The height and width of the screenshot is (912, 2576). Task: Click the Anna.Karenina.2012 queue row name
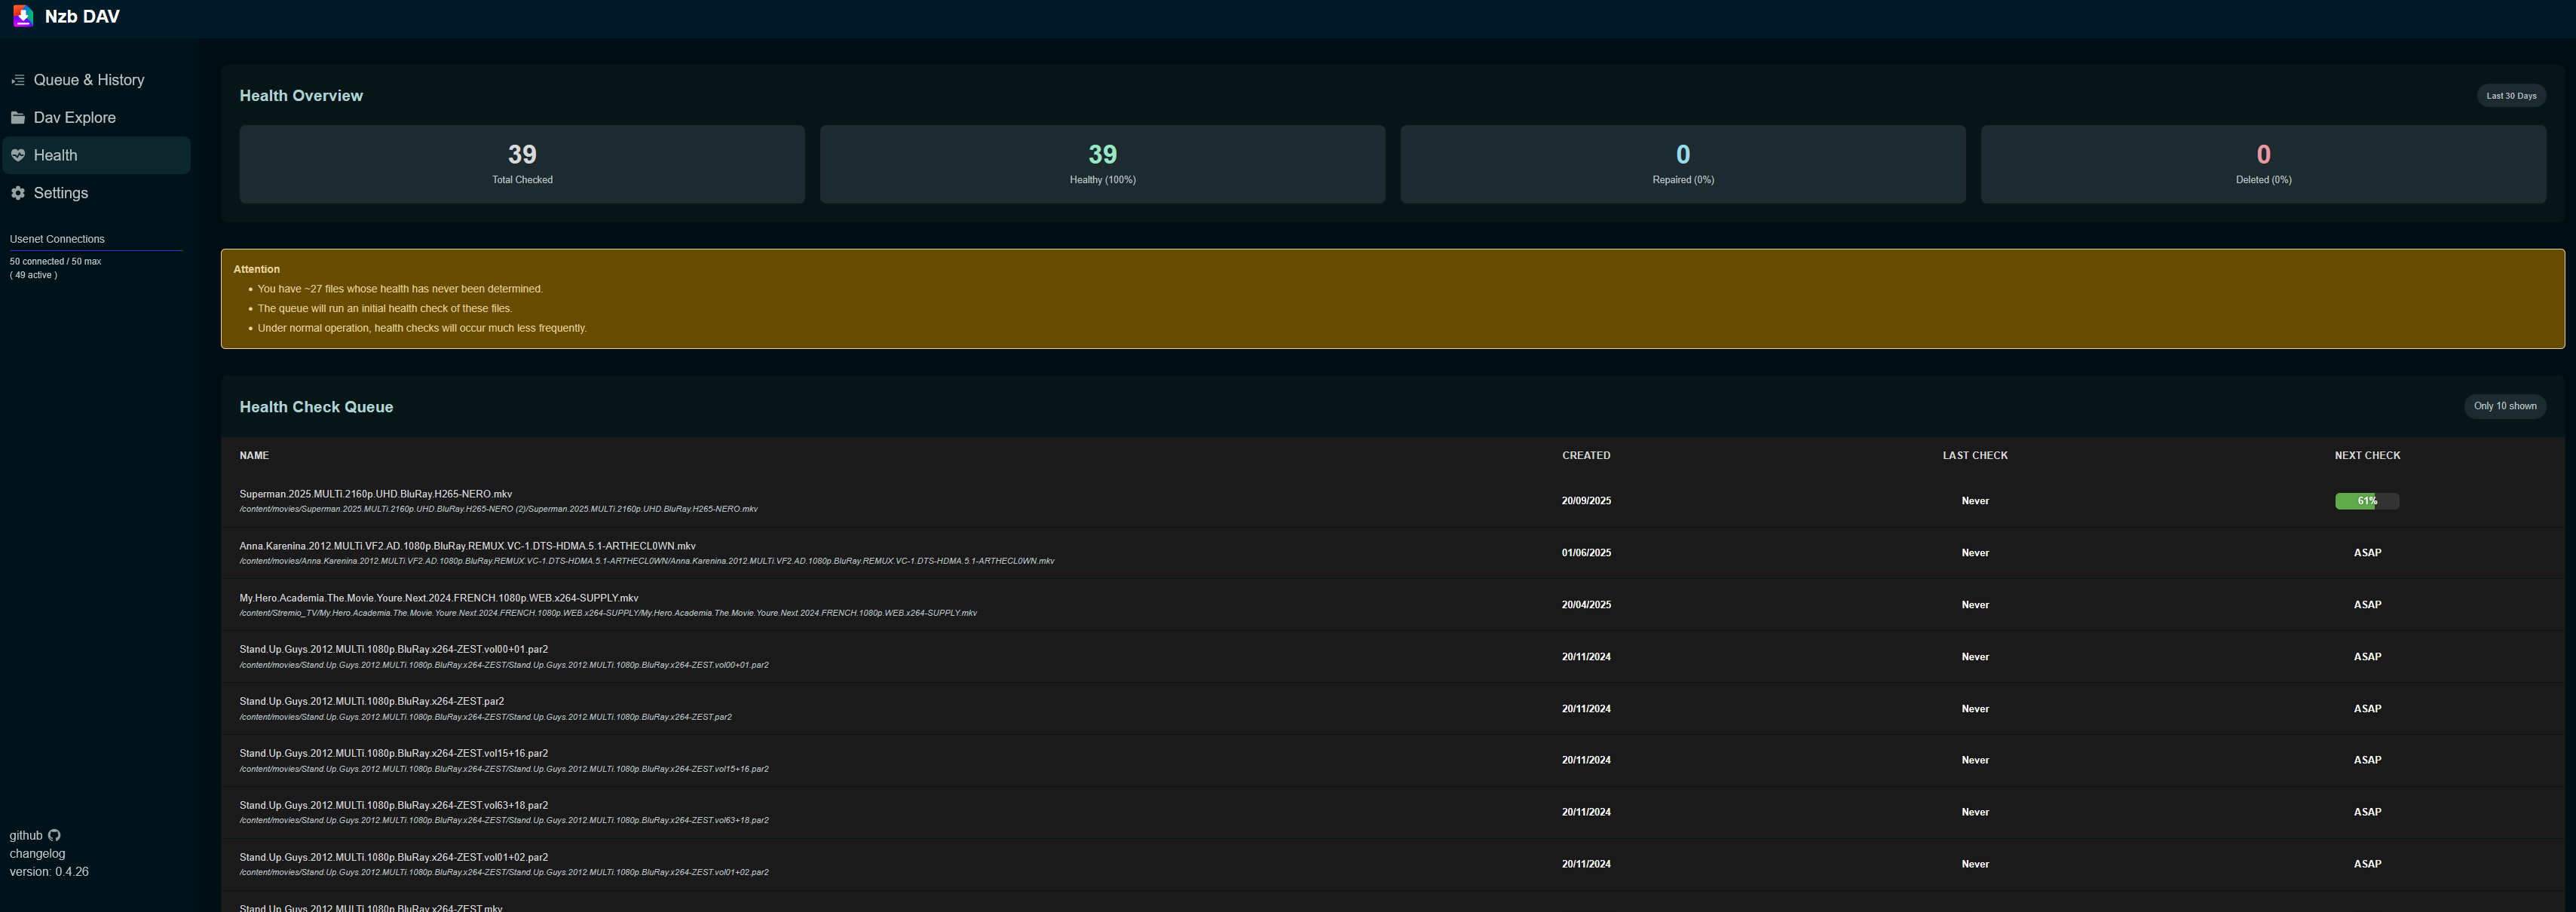coord(467,546)
